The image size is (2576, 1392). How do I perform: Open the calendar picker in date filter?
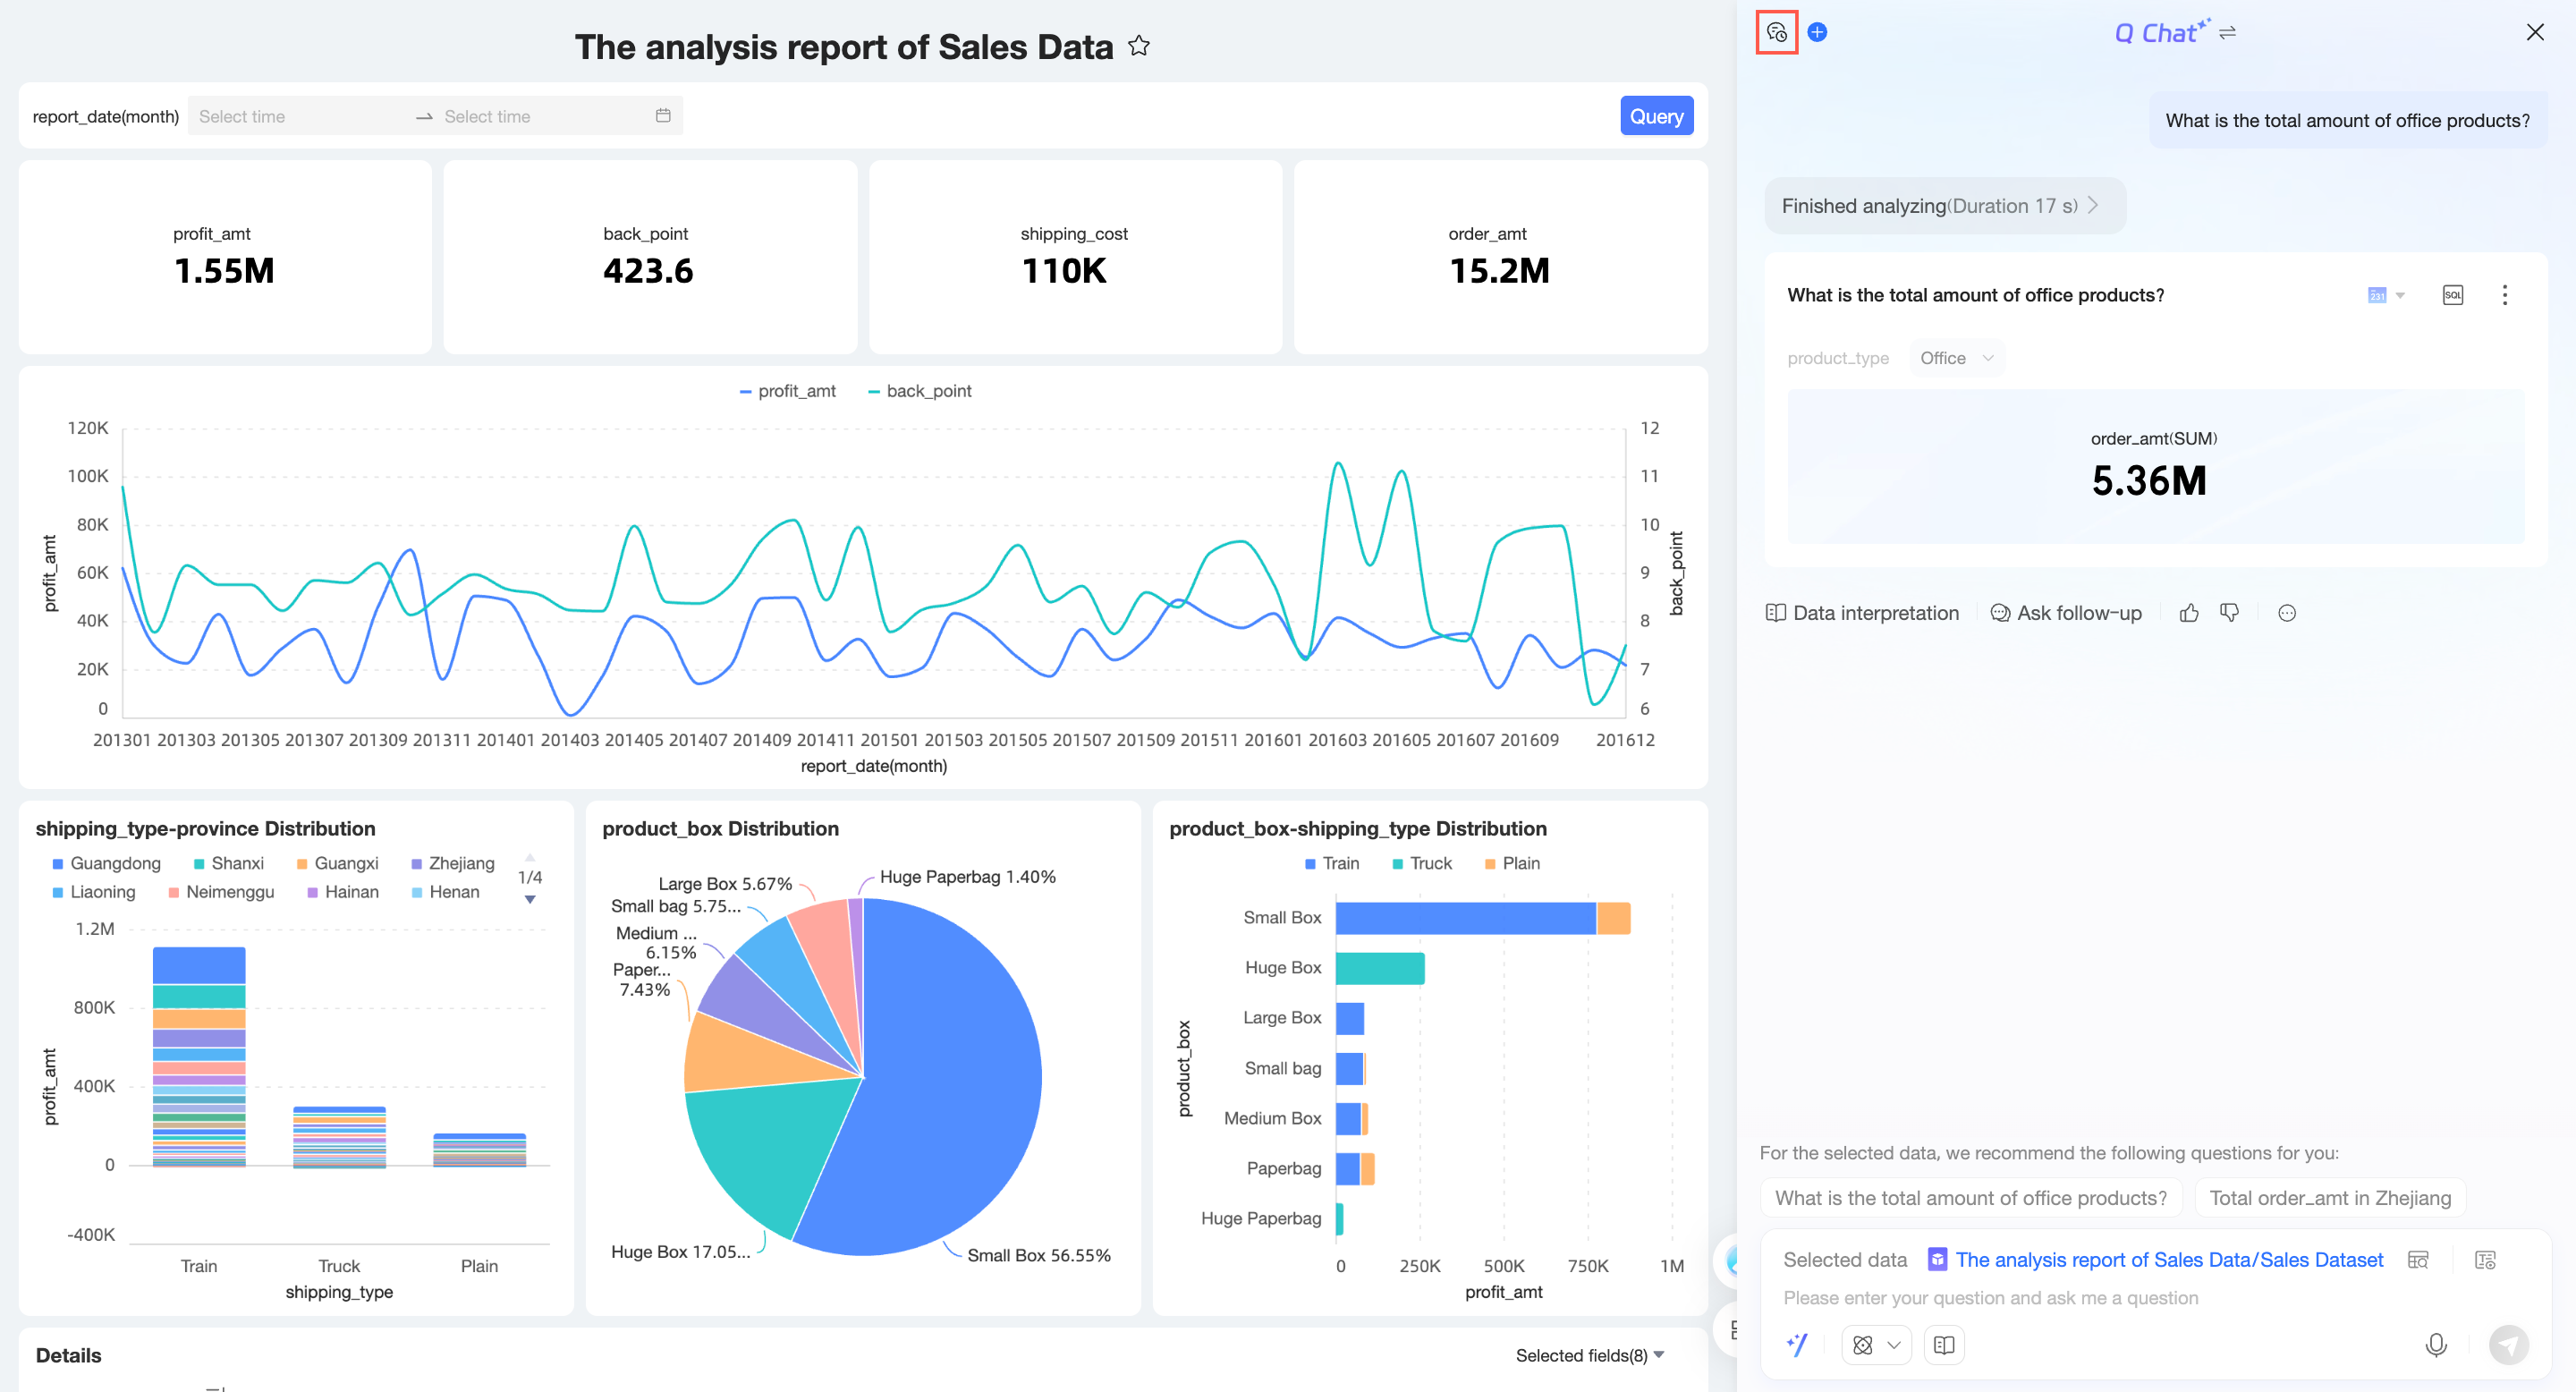[x=663, y=116]
